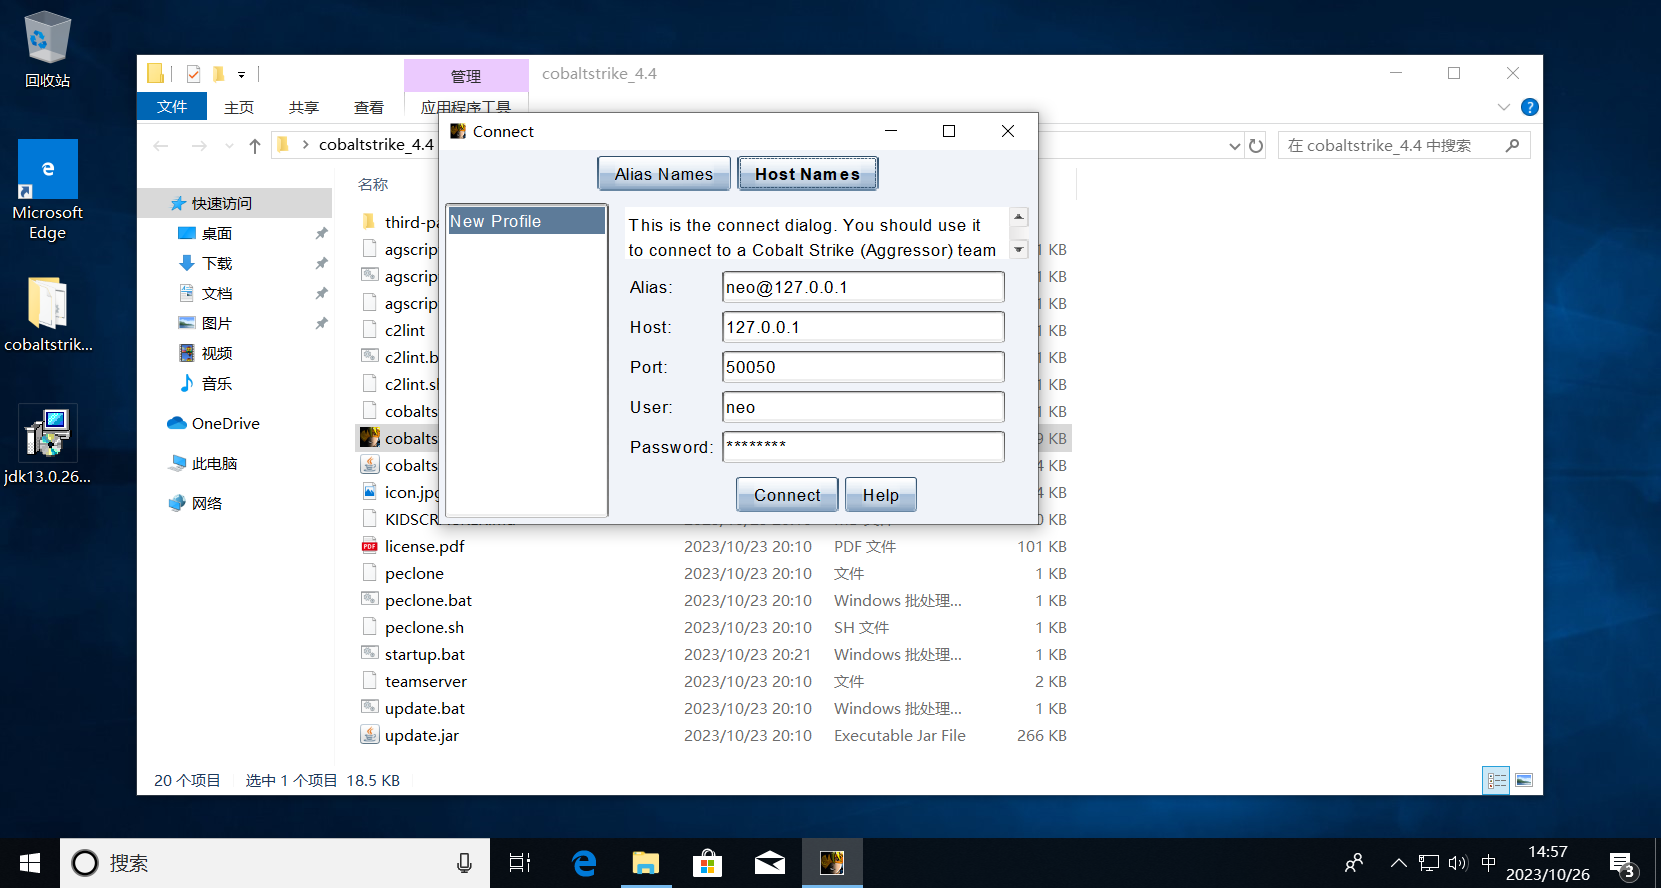The width and height of the screenshot is (1661, 888).
Task: Click the Windows Start button
Action: pyautogui.click(x=30, y=863)
